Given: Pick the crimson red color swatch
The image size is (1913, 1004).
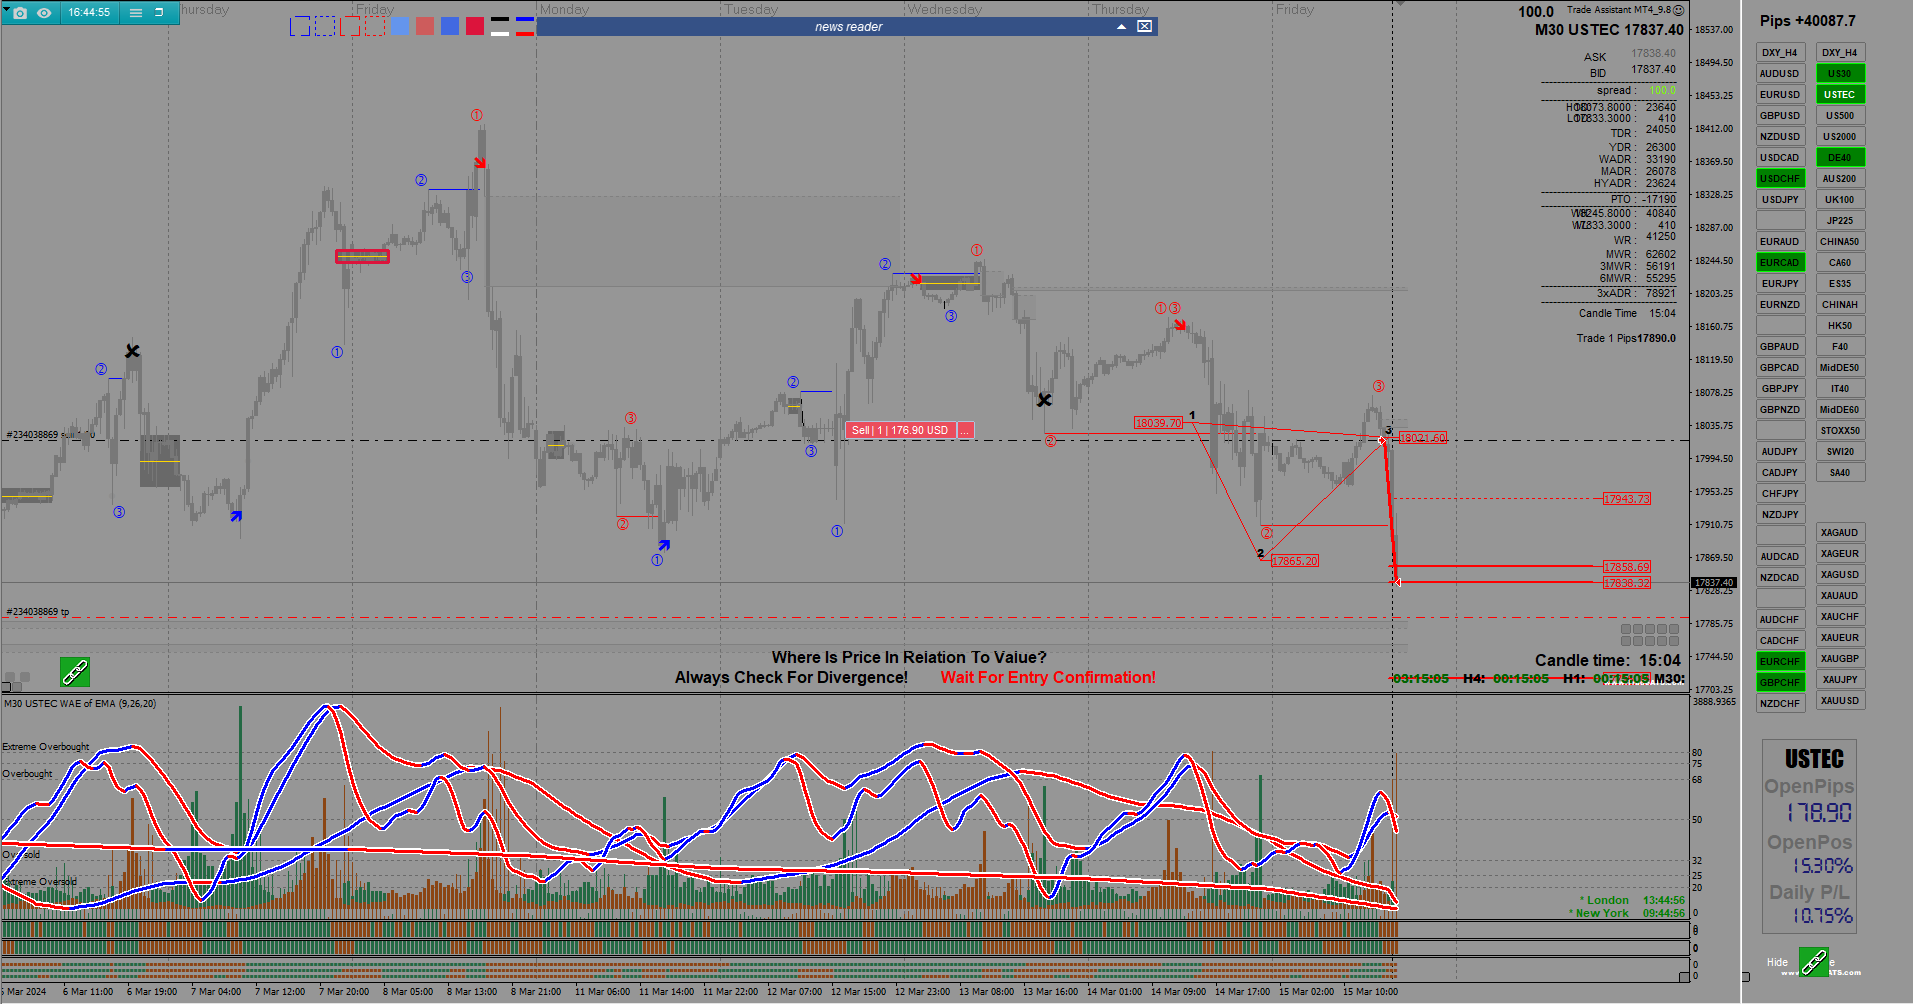Looking at the screenshot, I should tap(475, 26).
